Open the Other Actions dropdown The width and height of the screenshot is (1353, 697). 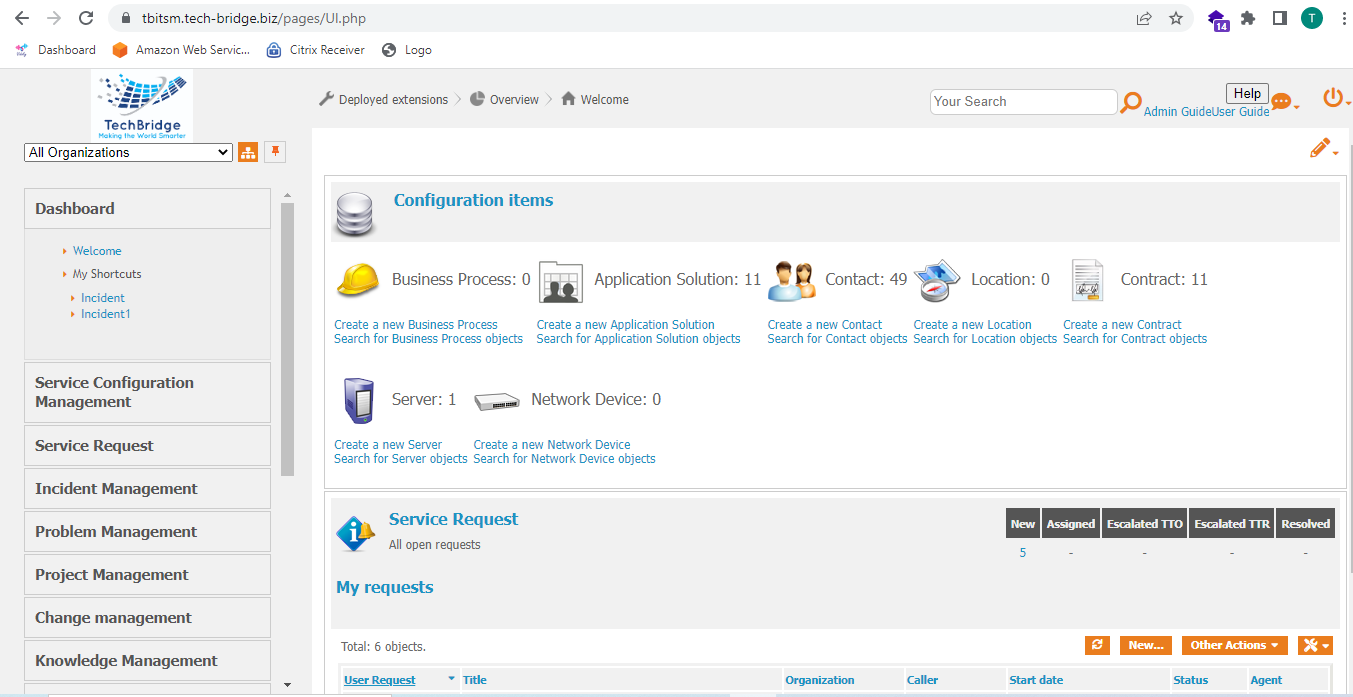[x=1234, y=645]
